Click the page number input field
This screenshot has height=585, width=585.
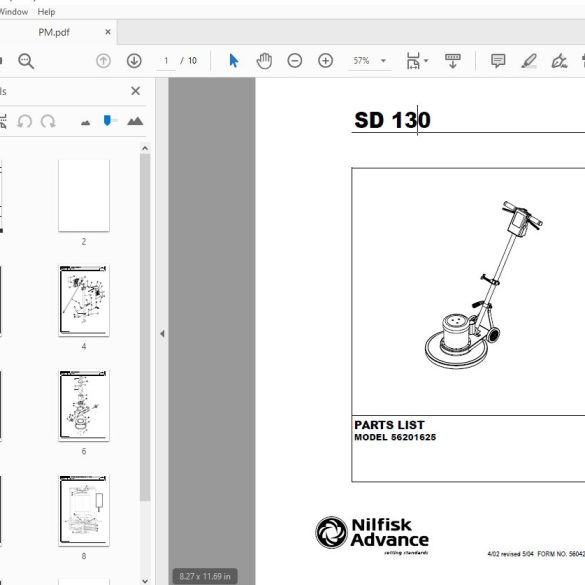pyautogui.click(x=166, y=61)
